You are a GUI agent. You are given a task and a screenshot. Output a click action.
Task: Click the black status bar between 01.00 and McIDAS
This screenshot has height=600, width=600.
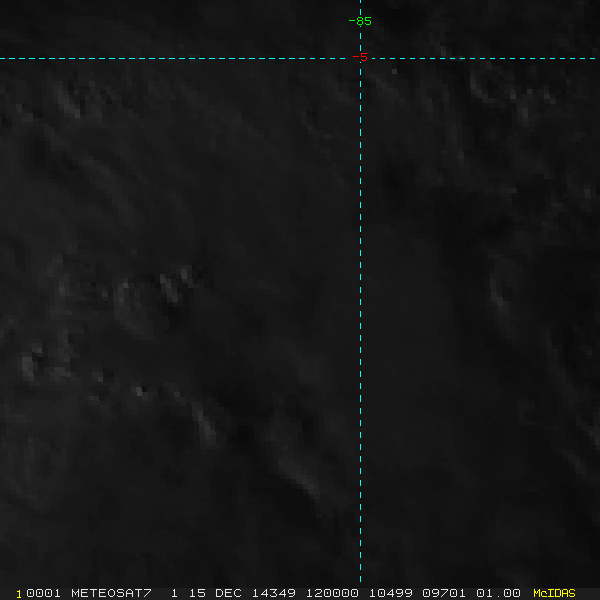(x=527, y=593)
